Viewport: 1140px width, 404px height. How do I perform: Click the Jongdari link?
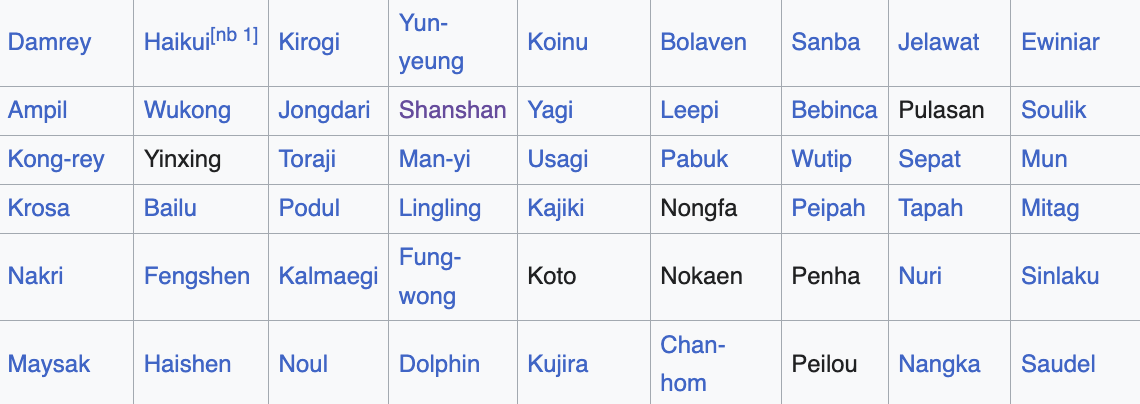(x=324, y=110)
